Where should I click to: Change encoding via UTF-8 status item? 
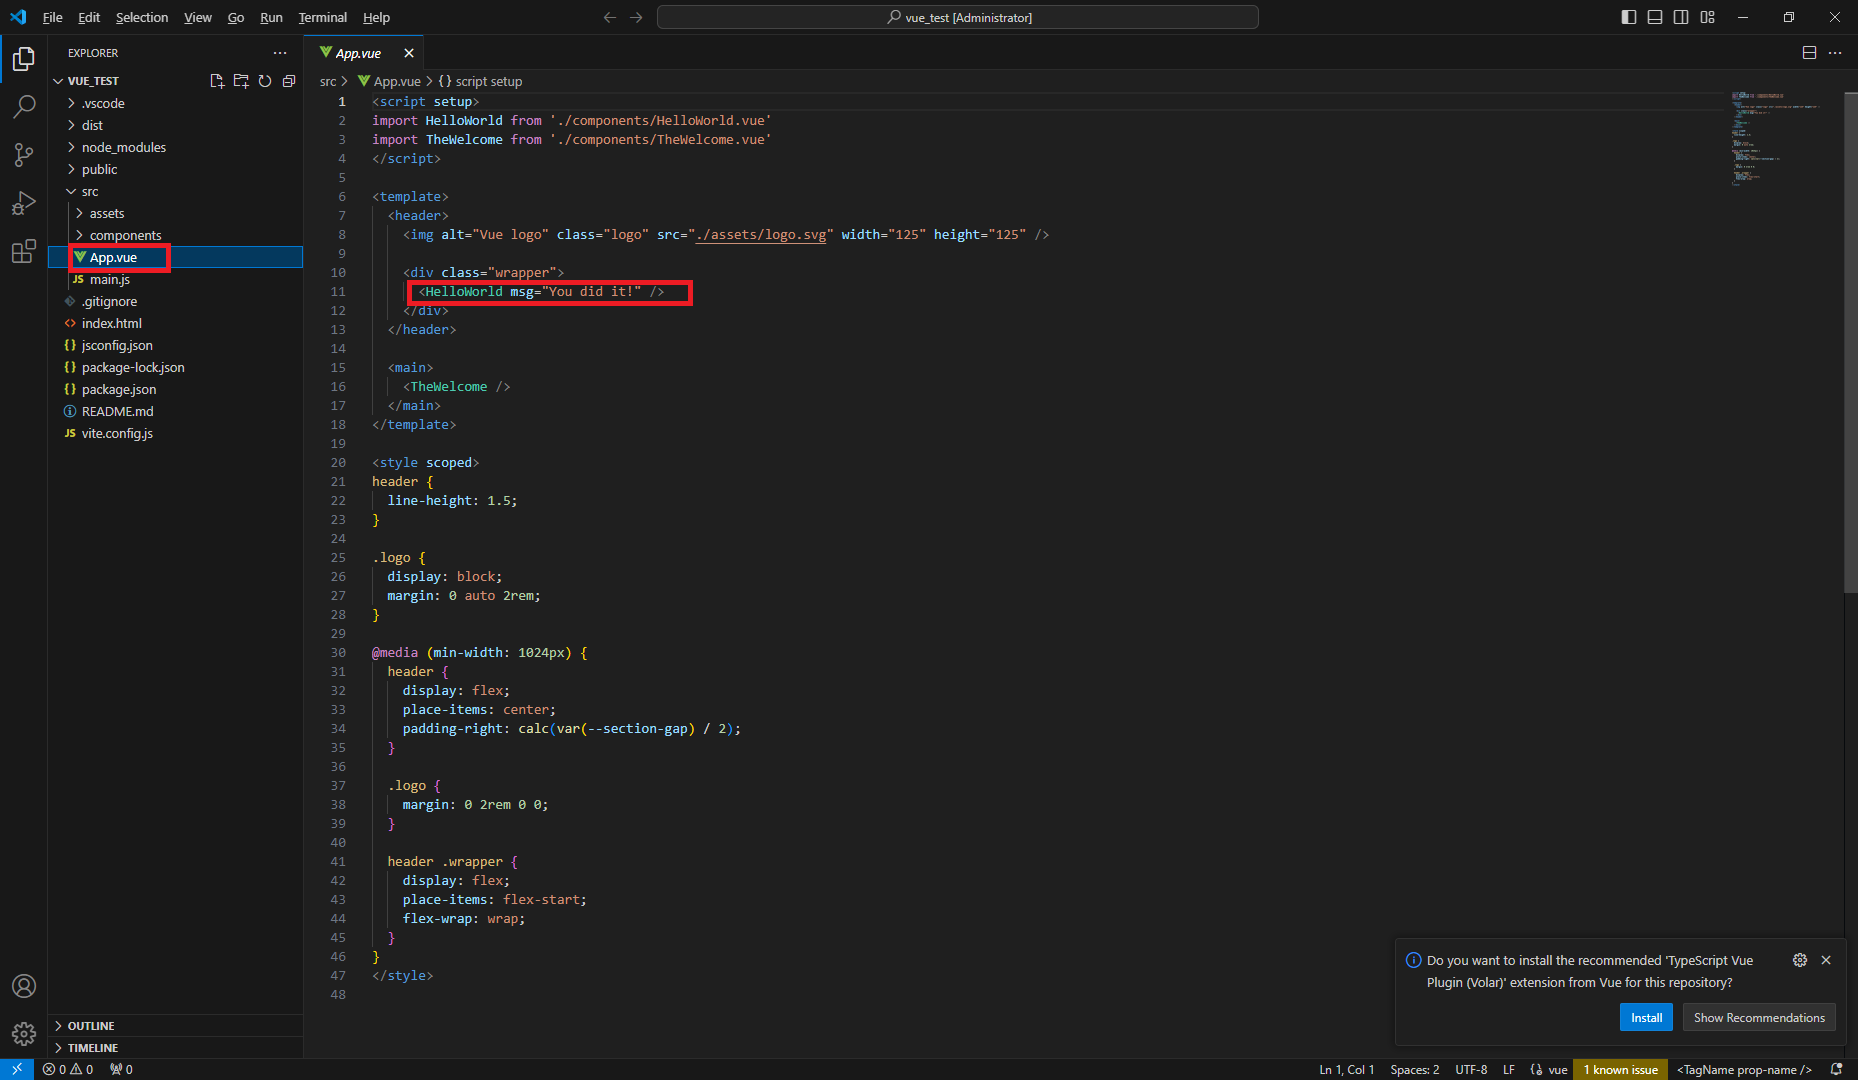1471,1069
